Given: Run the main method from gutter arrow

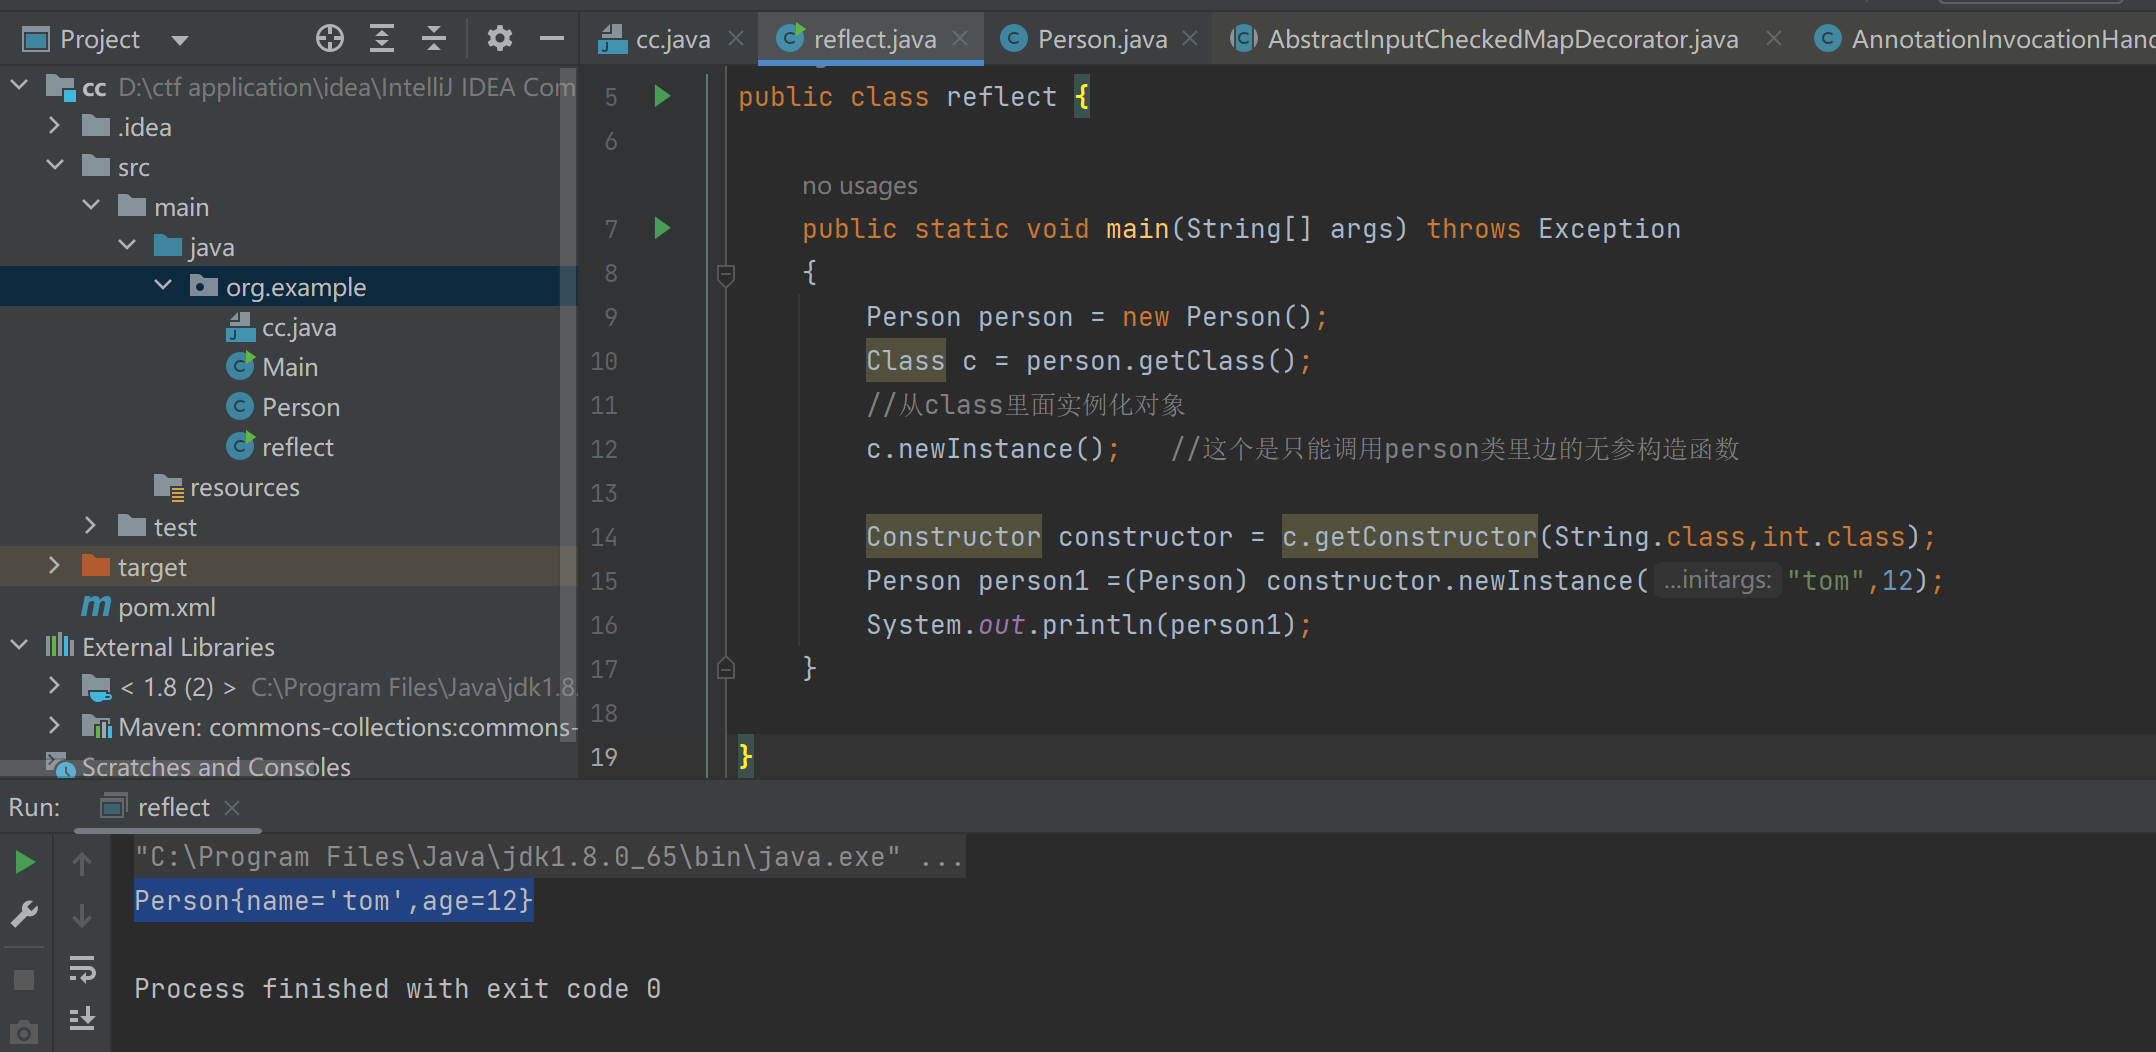Looking at the screenshot, I should pos(661,229).
